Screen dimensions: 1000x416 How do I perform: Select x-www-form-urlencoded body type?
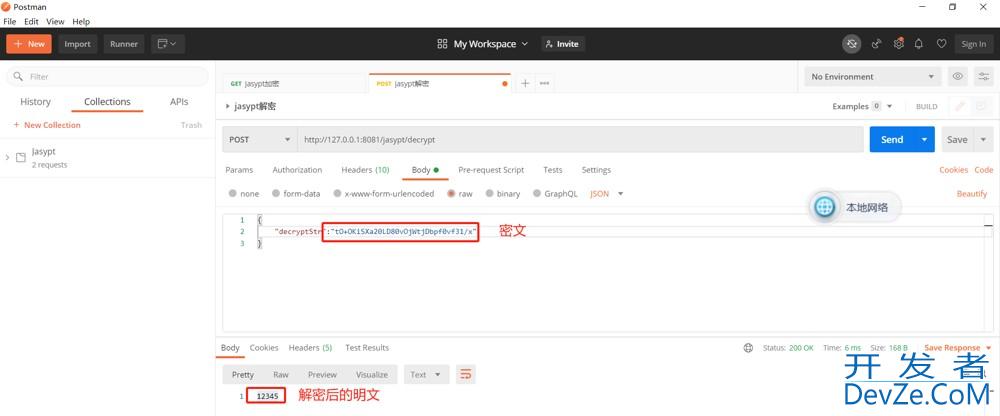(x=384, y=193)
